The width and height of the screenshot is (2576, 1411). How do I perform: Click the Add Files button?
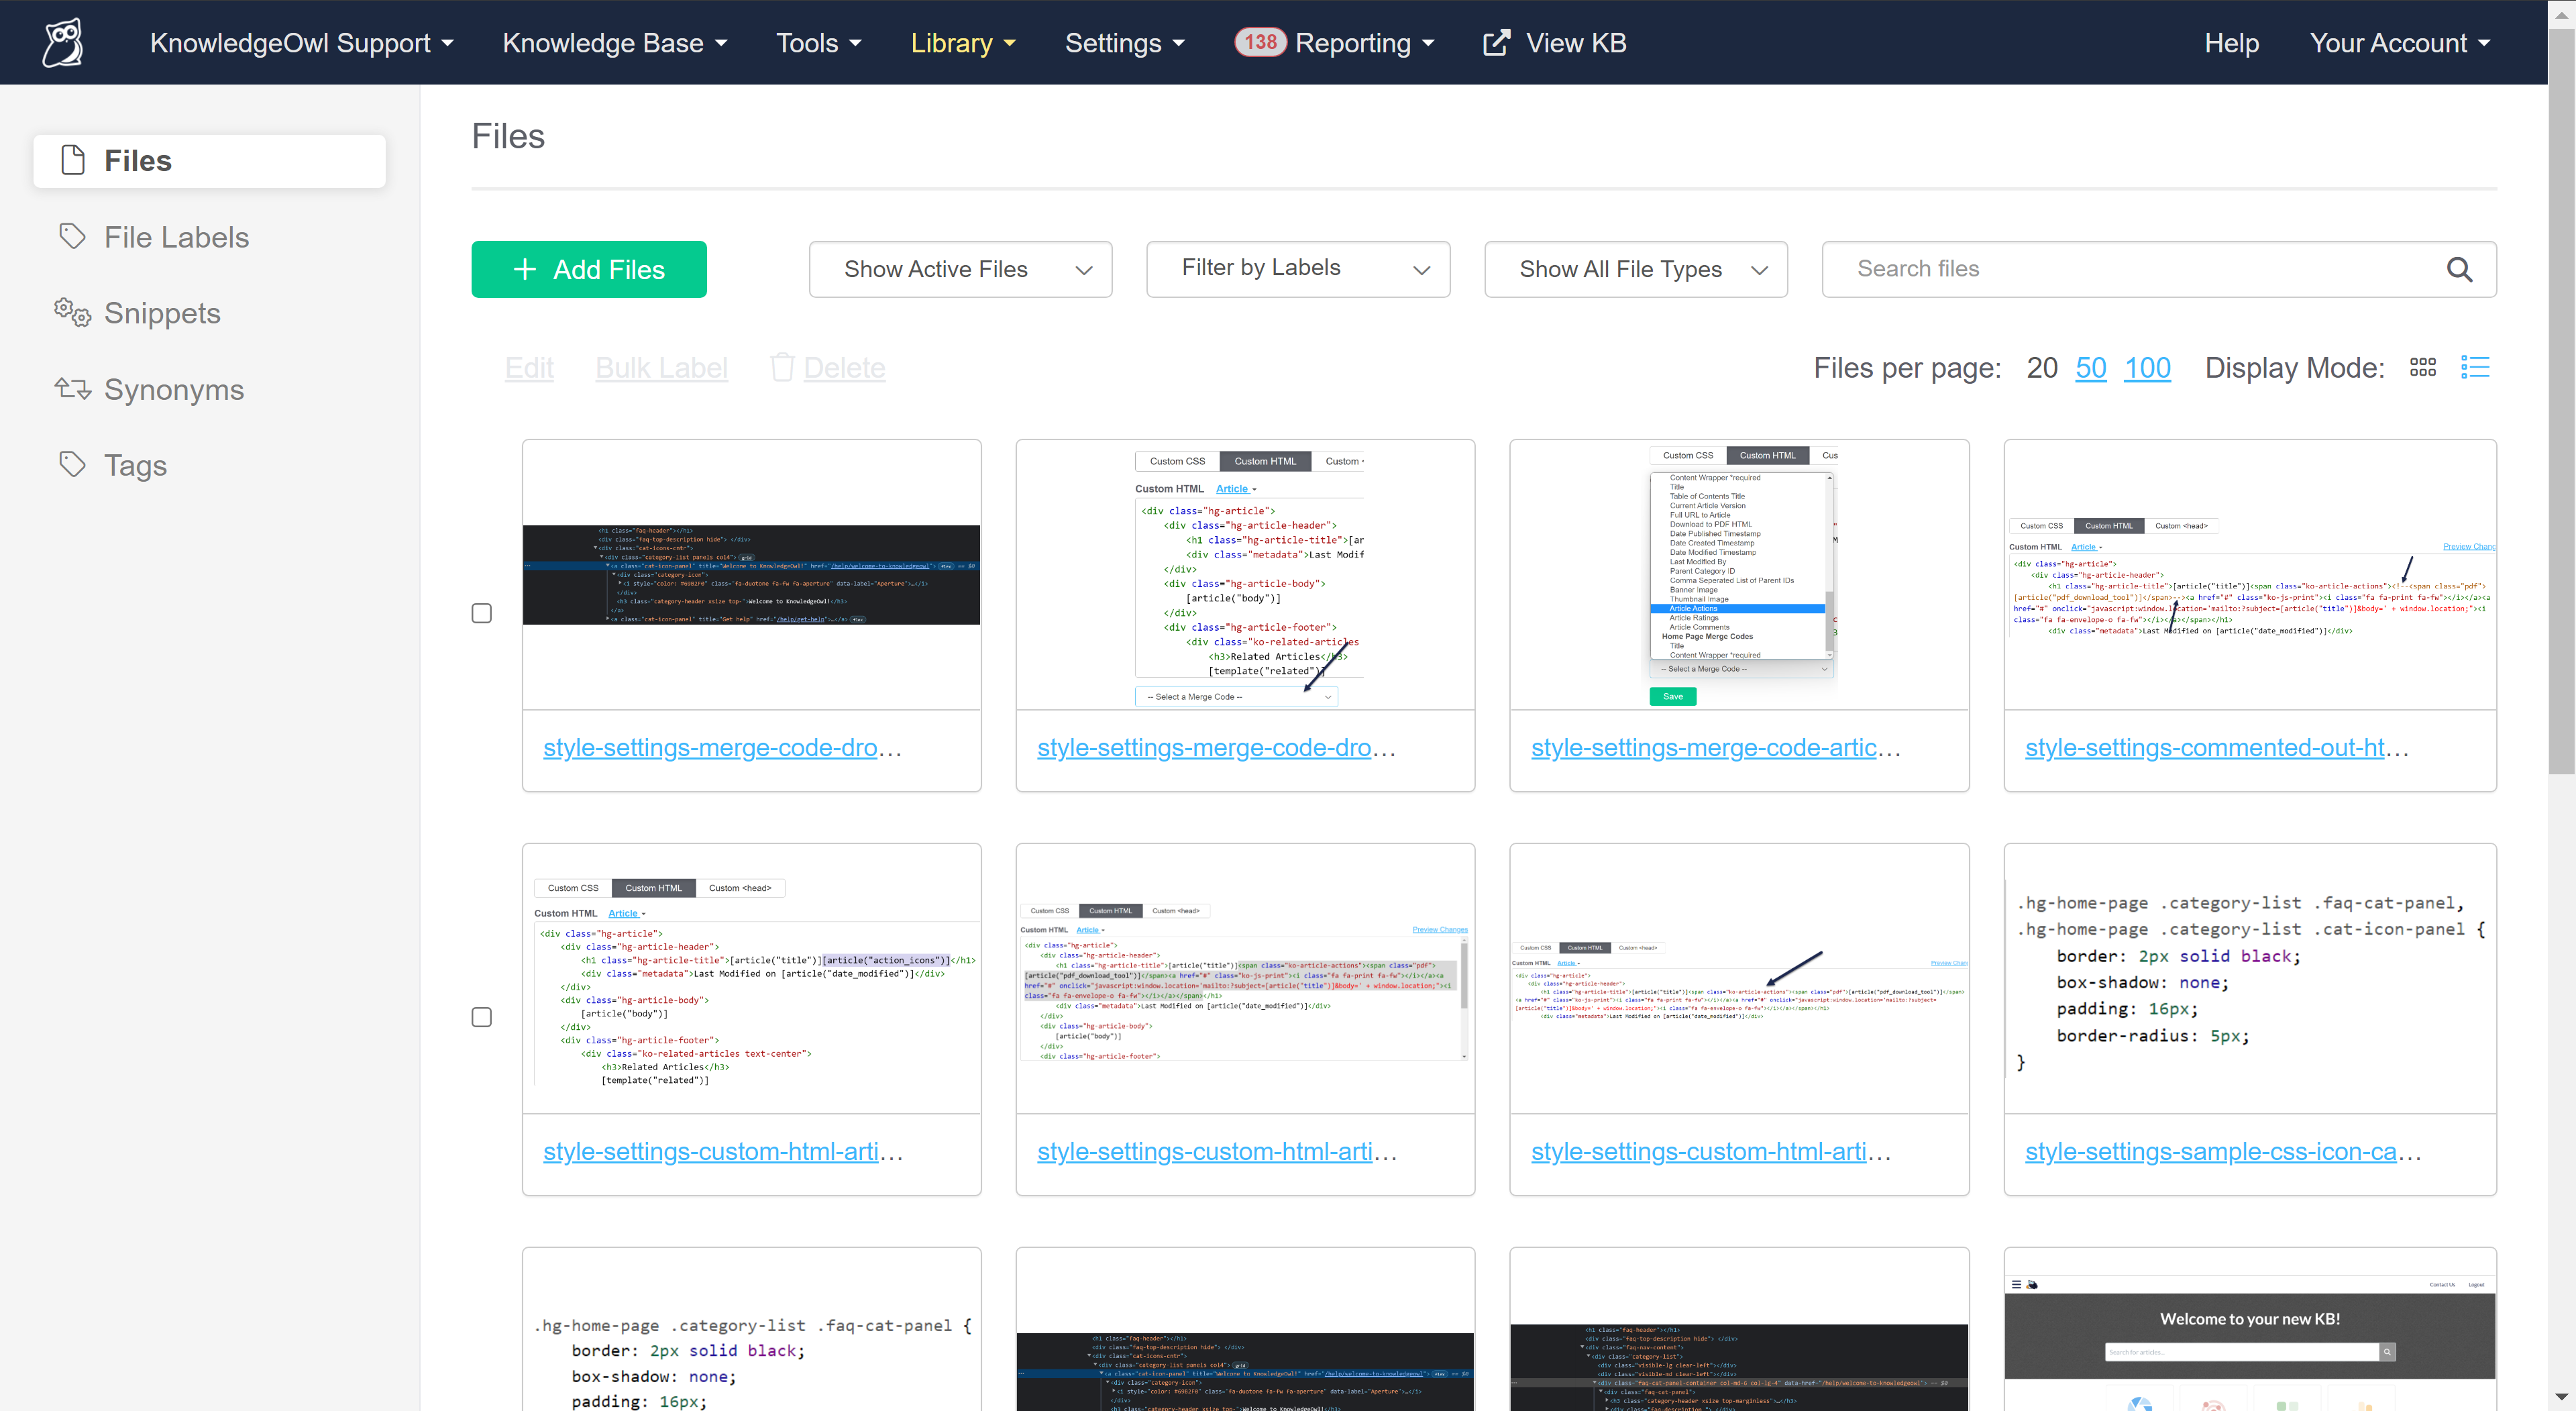(x=589, y=269)
